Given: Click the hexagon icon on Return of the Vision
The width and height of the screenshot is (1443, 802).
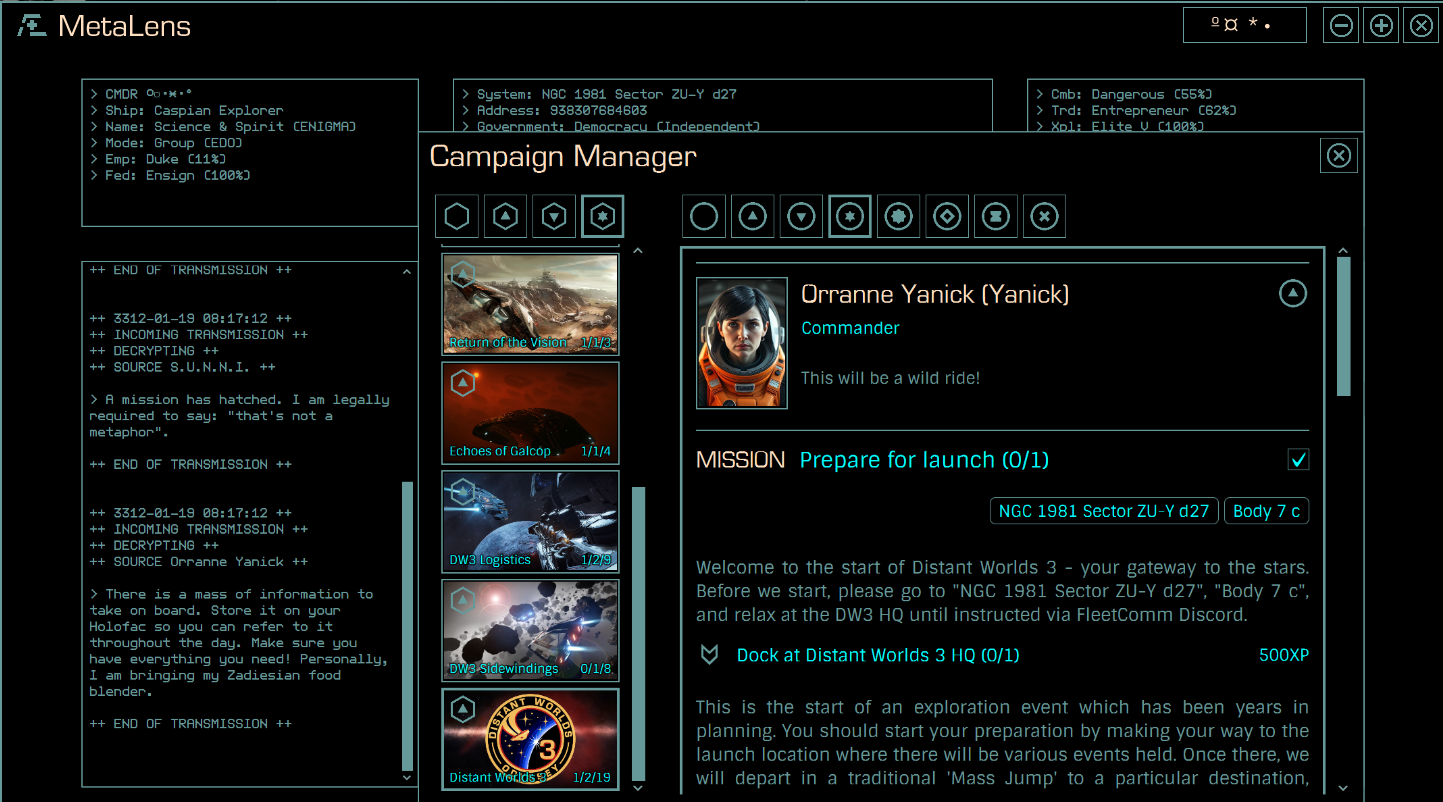Looking at the screenshot, I should pos(462,273).
